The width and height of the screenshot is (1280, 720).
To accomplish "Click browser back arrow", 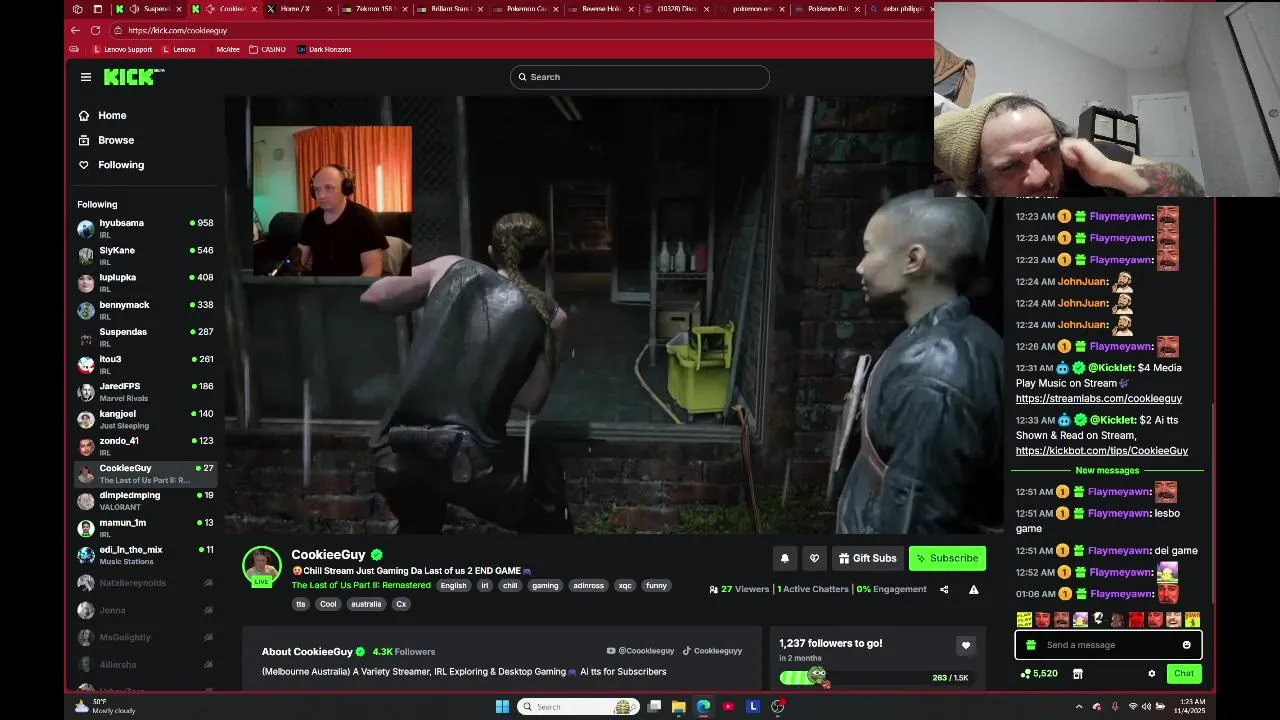I will [76, 30].
